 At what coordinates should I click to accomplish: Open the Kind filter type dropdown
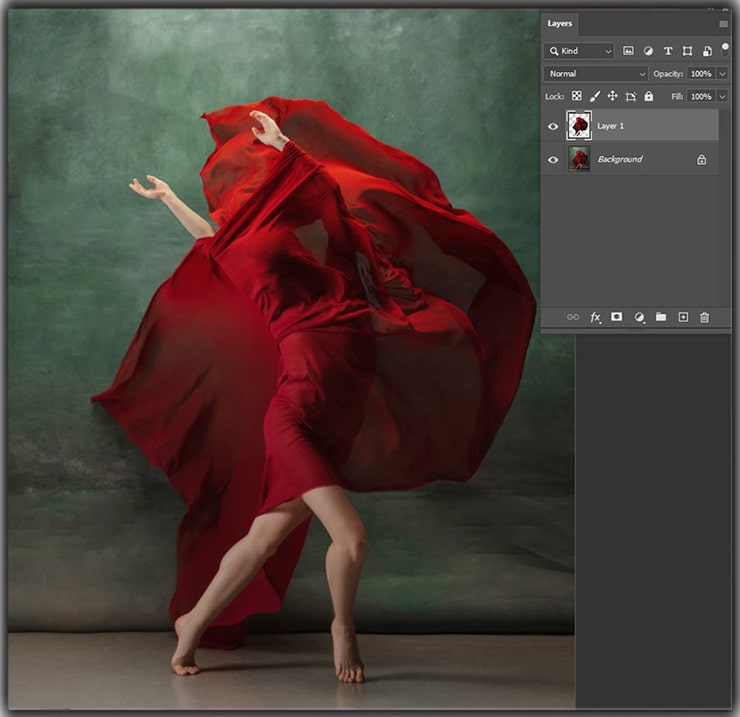pyautogui.click(x=579, y=51)
